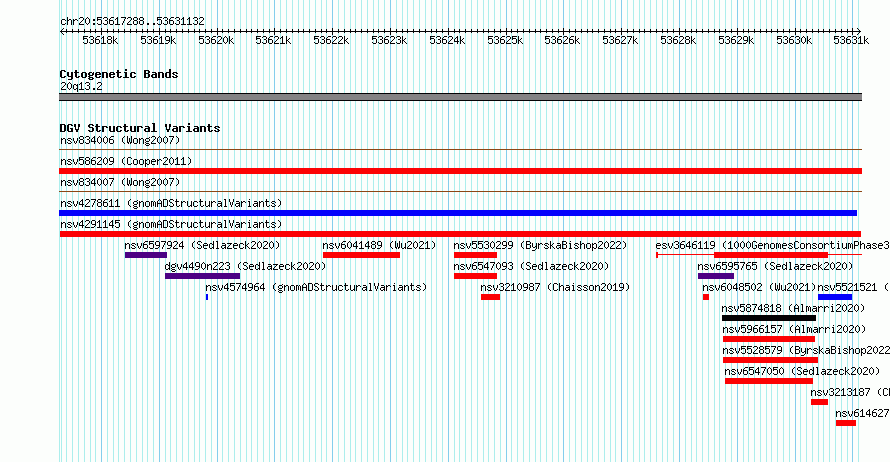Click nsv3210987 (Chaisson2019) label
This screenshot has width=890, height=462.
point(555,287)
